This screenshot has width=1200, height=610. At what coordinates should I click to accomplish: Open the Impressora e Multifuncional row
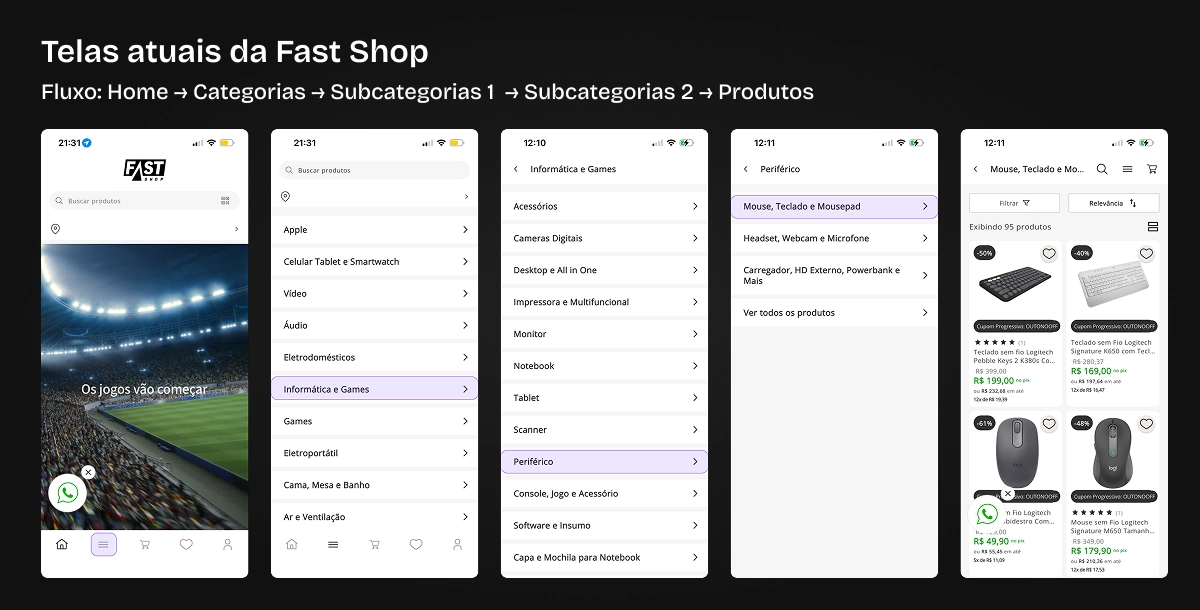604,302
